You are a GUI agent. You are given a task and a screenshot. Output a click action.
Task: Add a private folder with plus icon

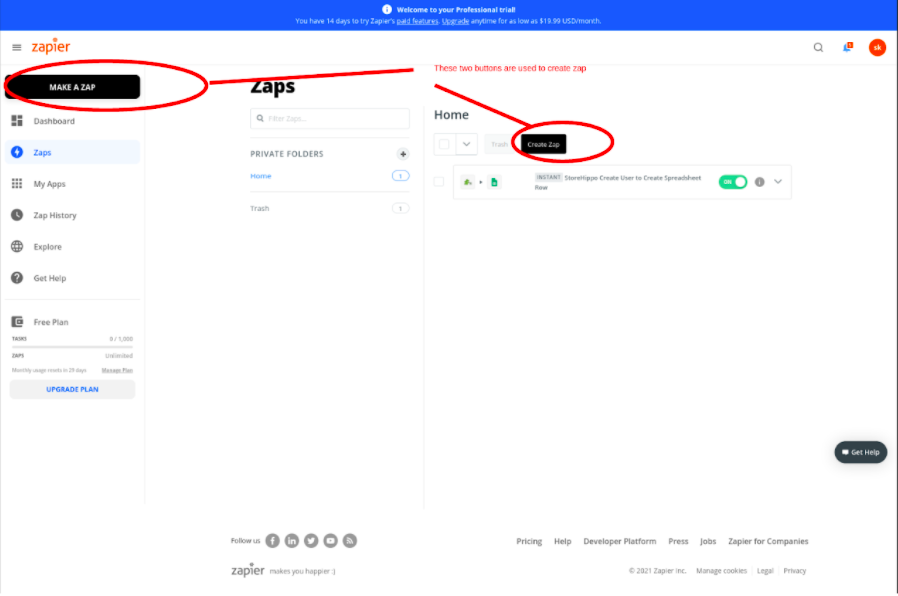point(403,154)
